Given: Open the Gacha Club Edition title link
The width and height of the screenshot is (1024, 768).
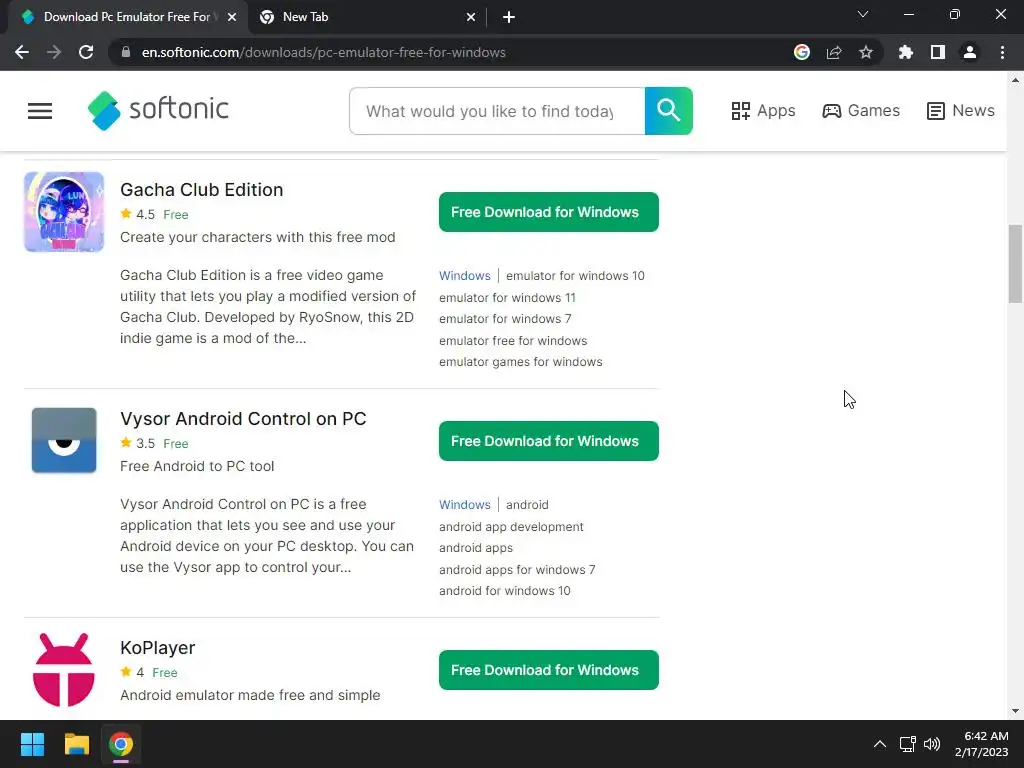Looking at the screenshot, I should (202, 189).
